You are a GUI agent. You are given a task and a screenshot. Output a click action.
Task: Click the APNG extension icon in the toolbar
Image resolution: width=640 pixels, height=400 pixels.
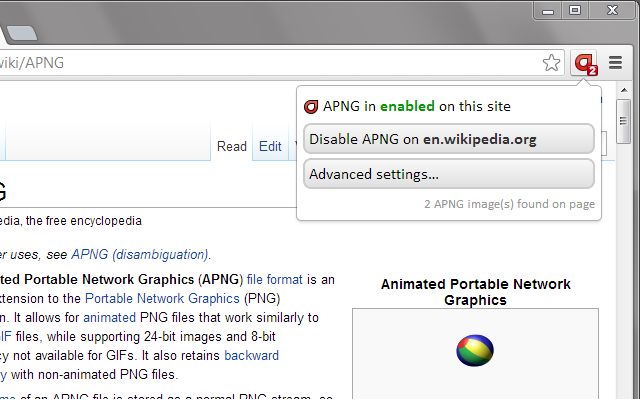[584, 63]
